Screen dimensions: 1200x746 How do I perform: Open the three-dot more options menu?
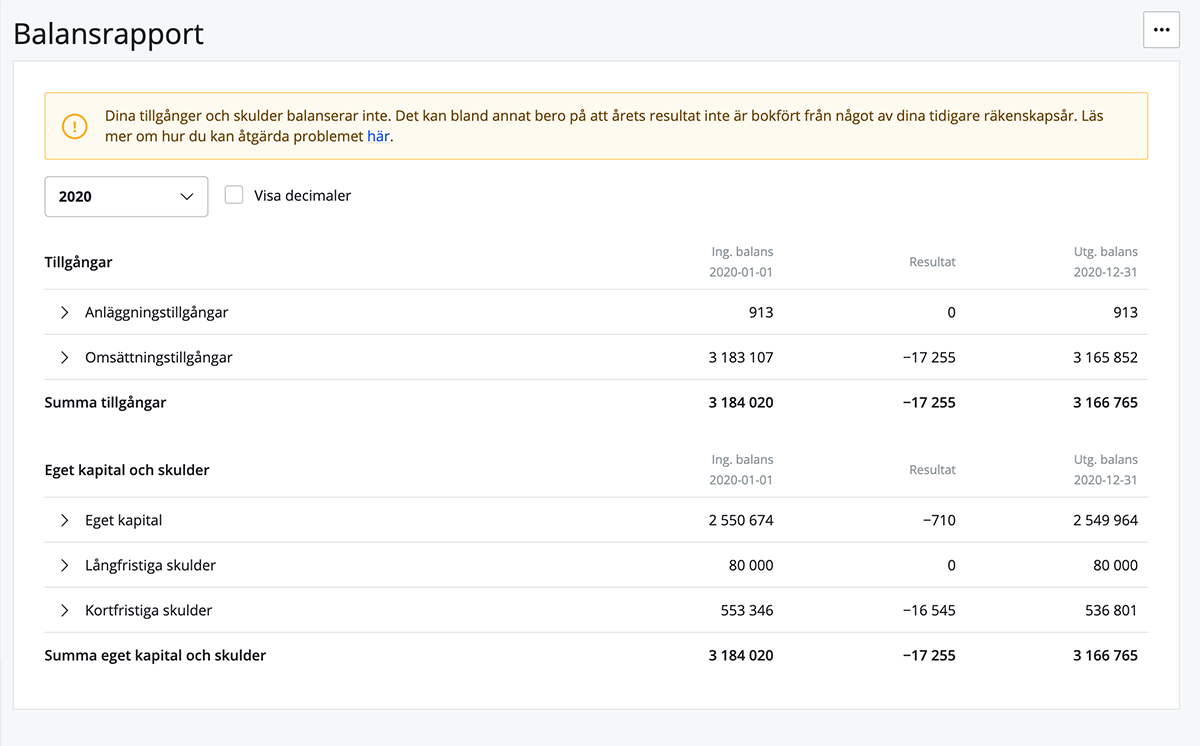tap(1161, 30)
